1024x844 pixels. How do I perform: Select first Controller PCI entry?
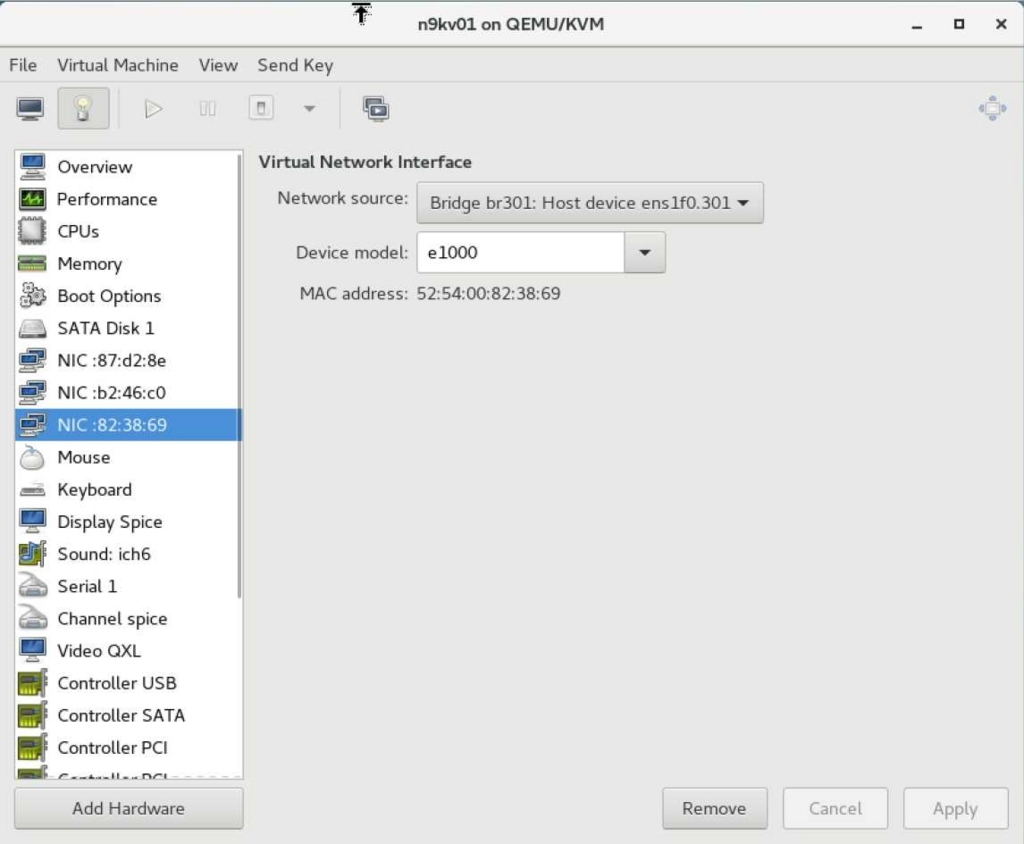click(127, 747)
